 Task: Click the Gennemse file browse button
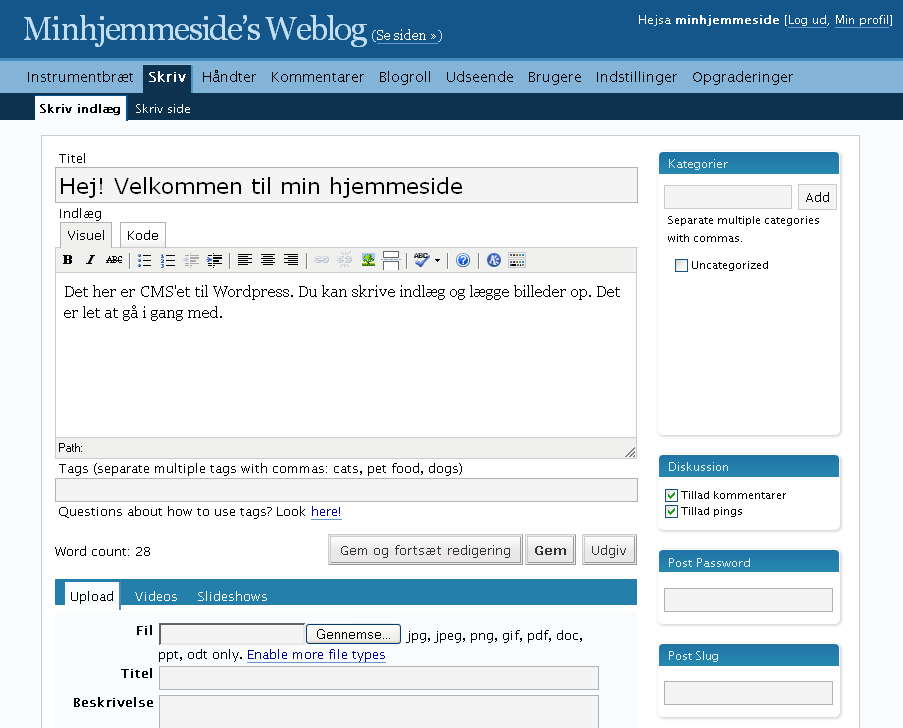353,634
